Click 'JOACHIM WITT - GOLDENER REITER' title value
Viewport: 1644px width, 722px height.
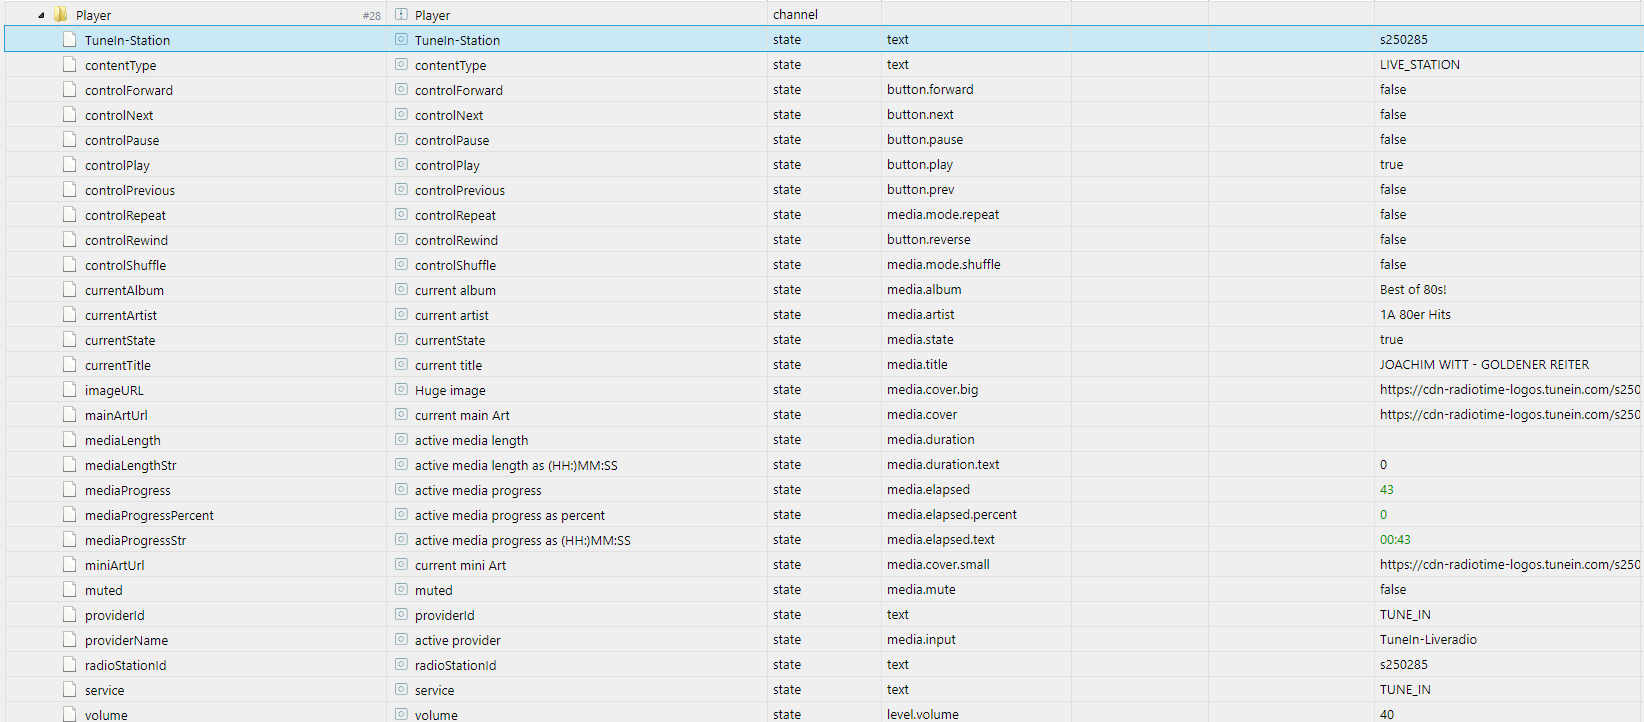[1484, 365]
